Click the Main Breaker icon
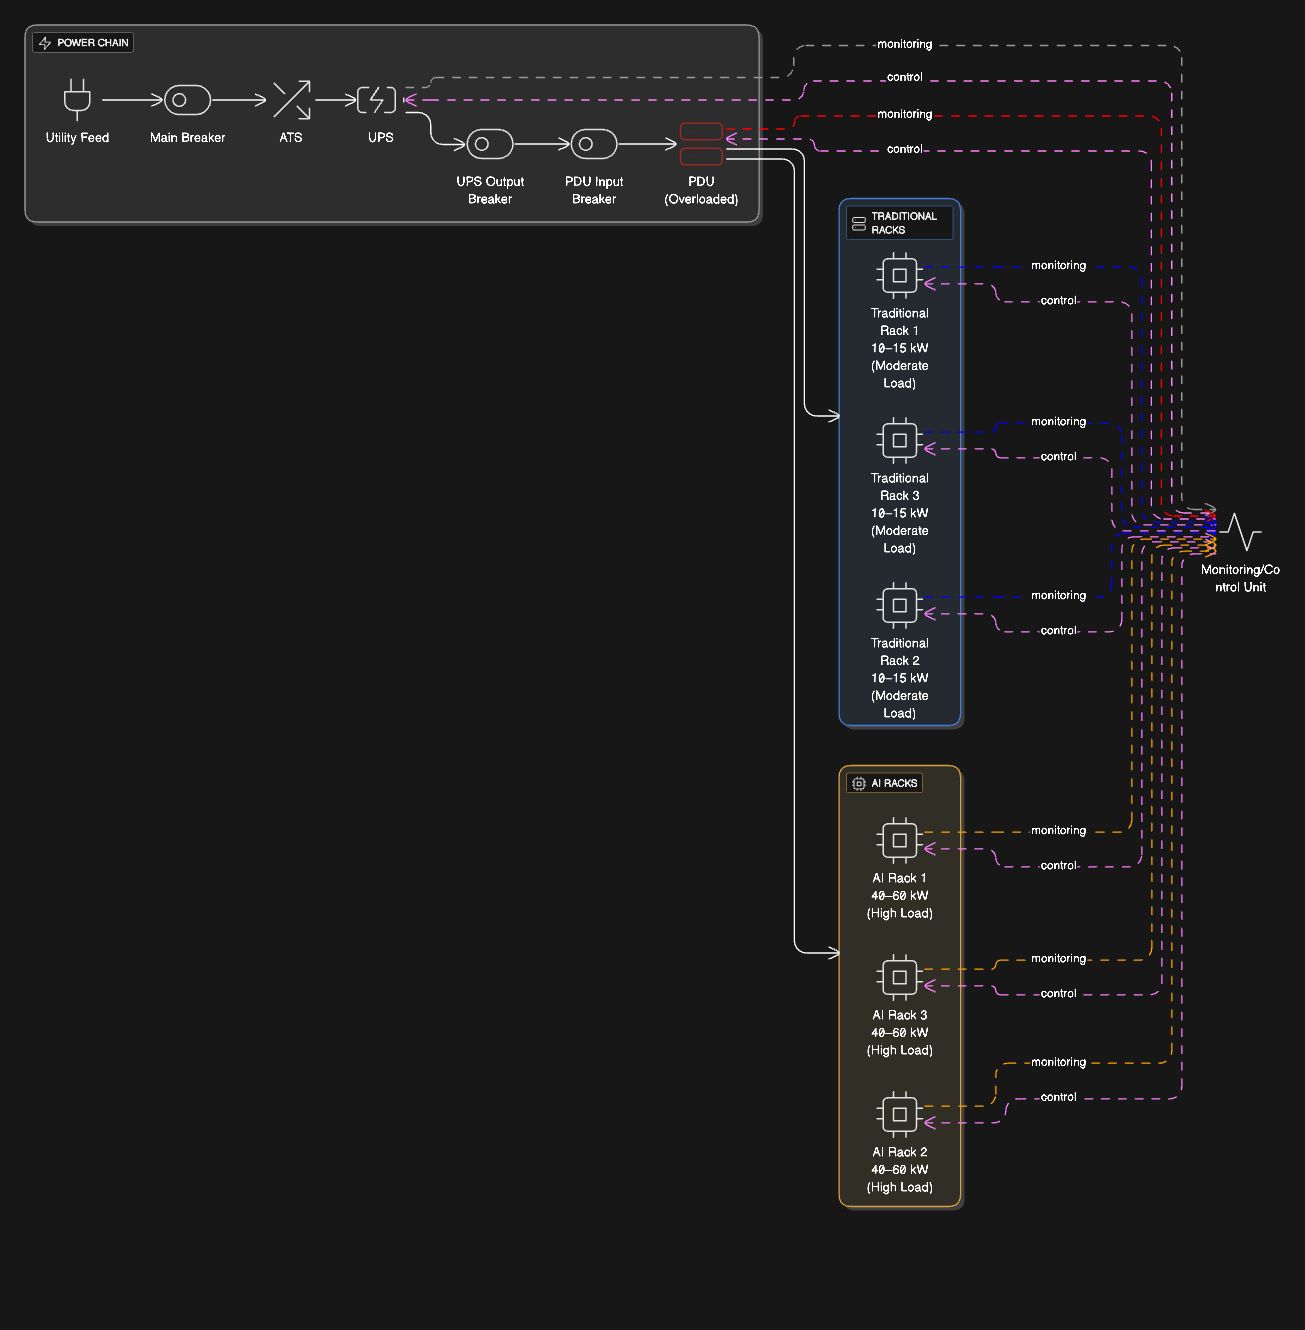Viewport: 1305px width, 1330px height. click(186, 99)
